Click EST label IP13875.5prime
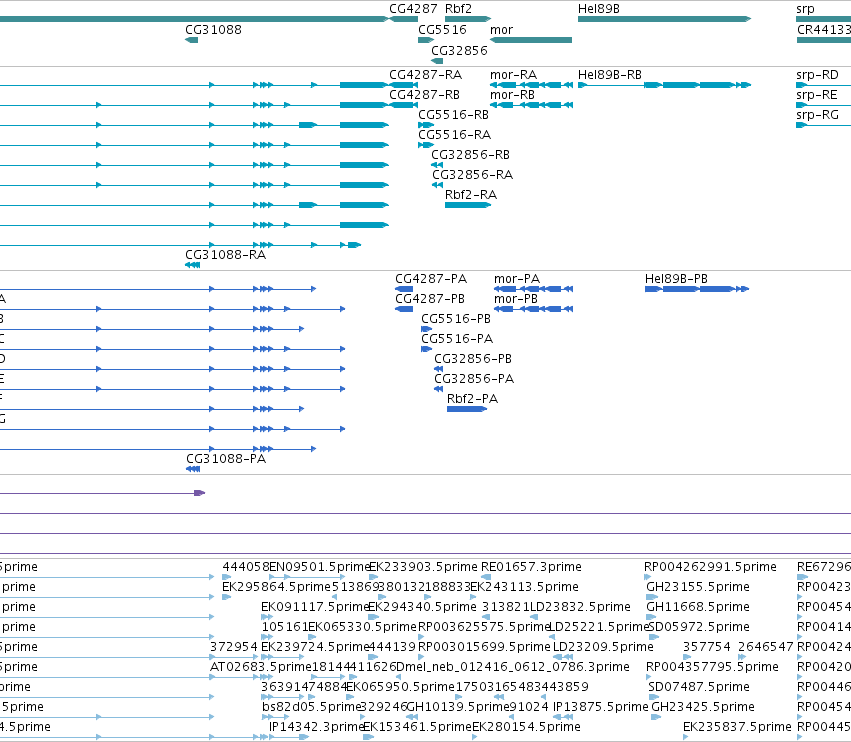Image resolution: width=851 pixels, height=742 pixels. coord(600,707)
